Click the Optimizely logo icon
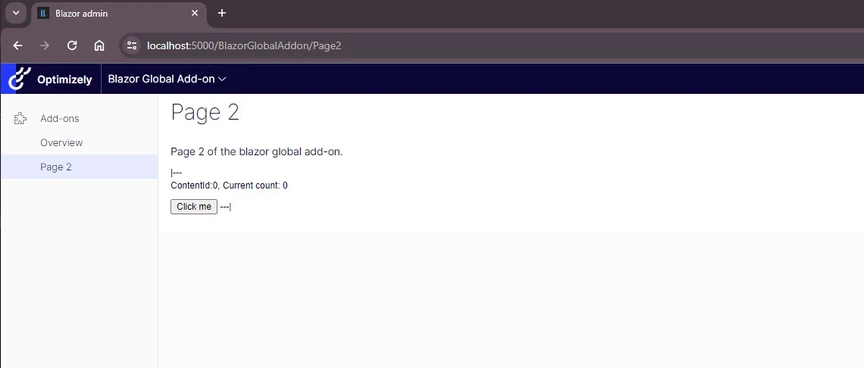The image size is (864, 368). click(x=19, y=79)
